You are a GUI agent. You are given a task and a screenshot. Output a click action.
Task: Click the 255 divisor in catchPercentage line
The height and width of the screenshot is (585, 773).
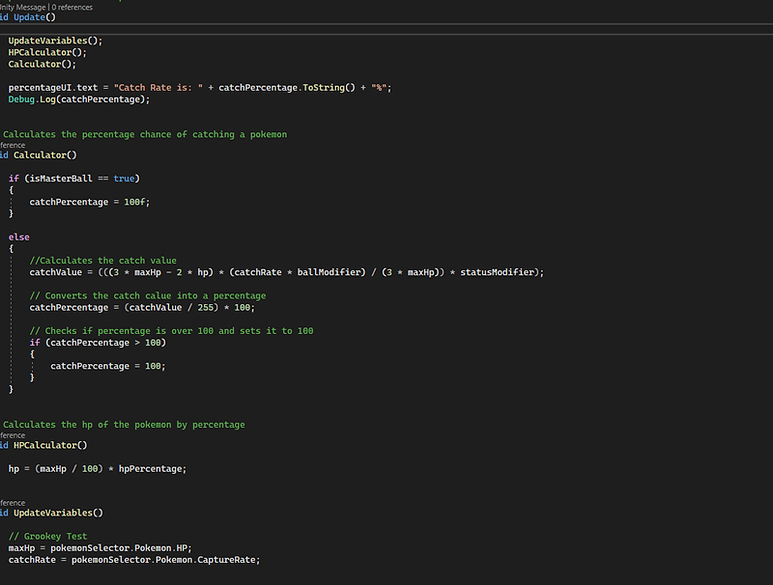coord(205,308)
